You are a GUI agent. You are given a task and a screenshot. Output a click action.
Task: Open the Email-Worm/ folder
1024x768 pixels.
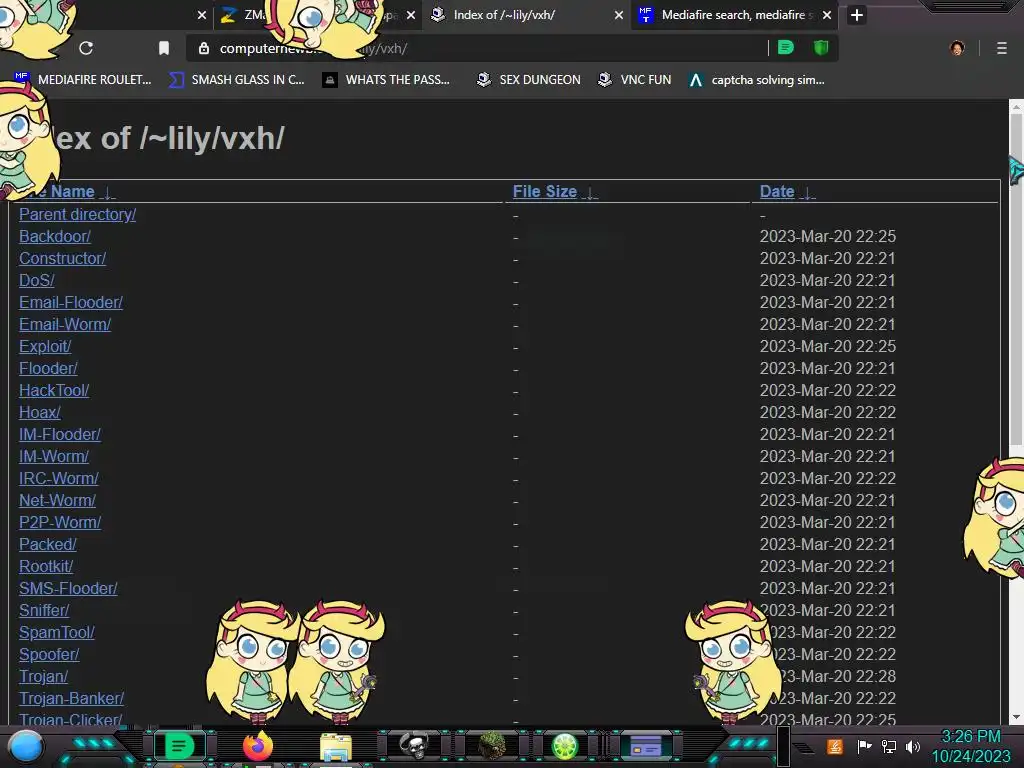pyautogui.click(x=65, y=325)
